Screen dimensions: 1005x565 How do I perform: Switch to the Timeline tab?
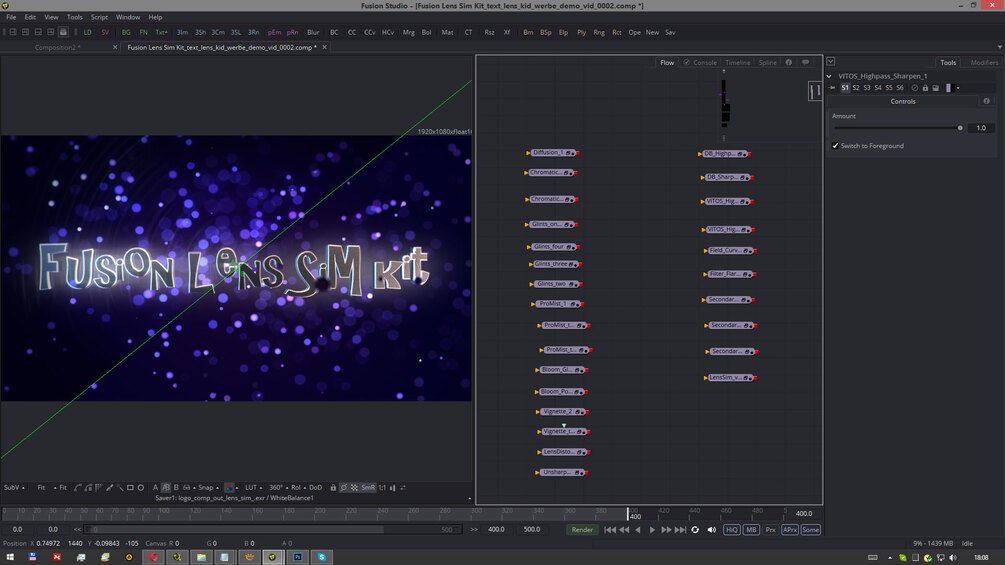coord(738,63)
